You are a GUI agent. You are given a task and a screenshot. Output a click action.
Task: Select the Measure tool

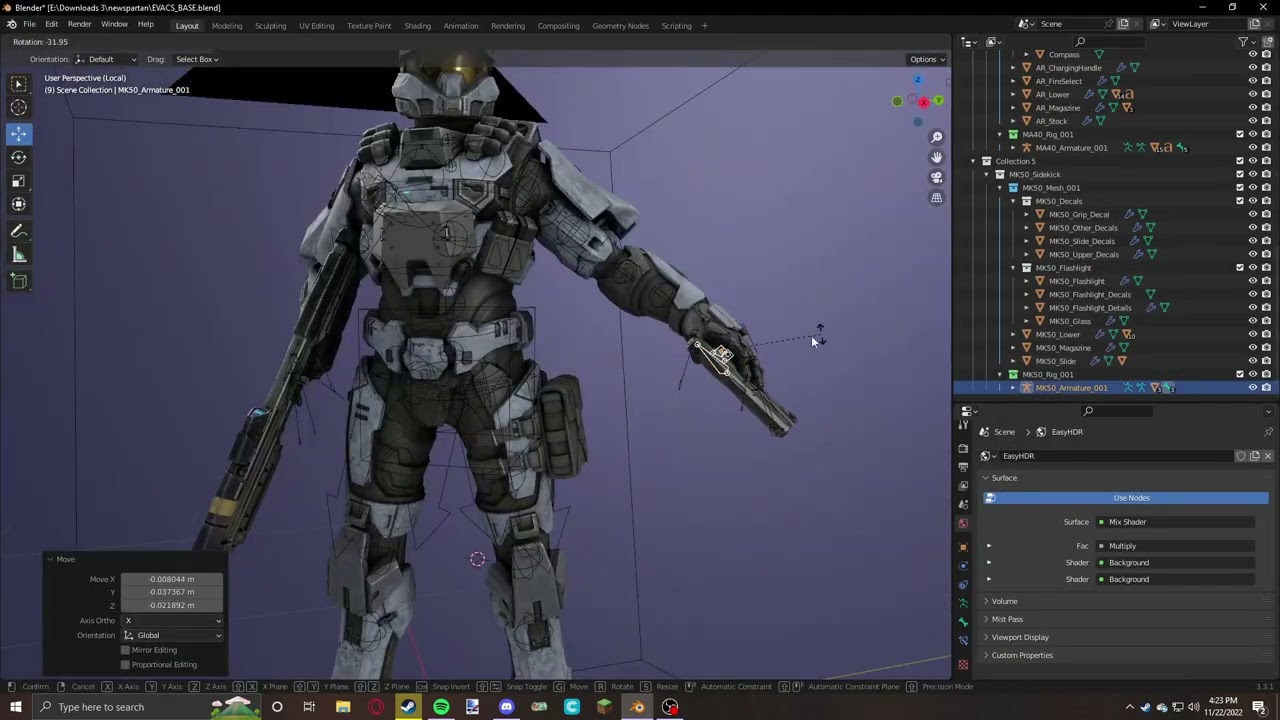(19, 255)
